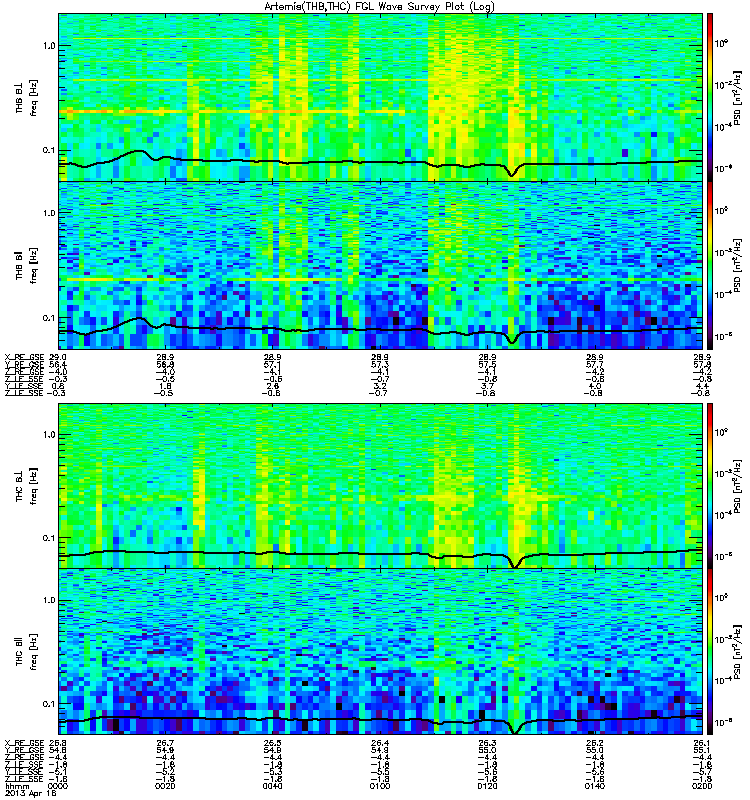Click the PSD [nT²/Hz] label of the top color bar
Viewport: 750px width, 800px height.
click(x=738, y=98)
